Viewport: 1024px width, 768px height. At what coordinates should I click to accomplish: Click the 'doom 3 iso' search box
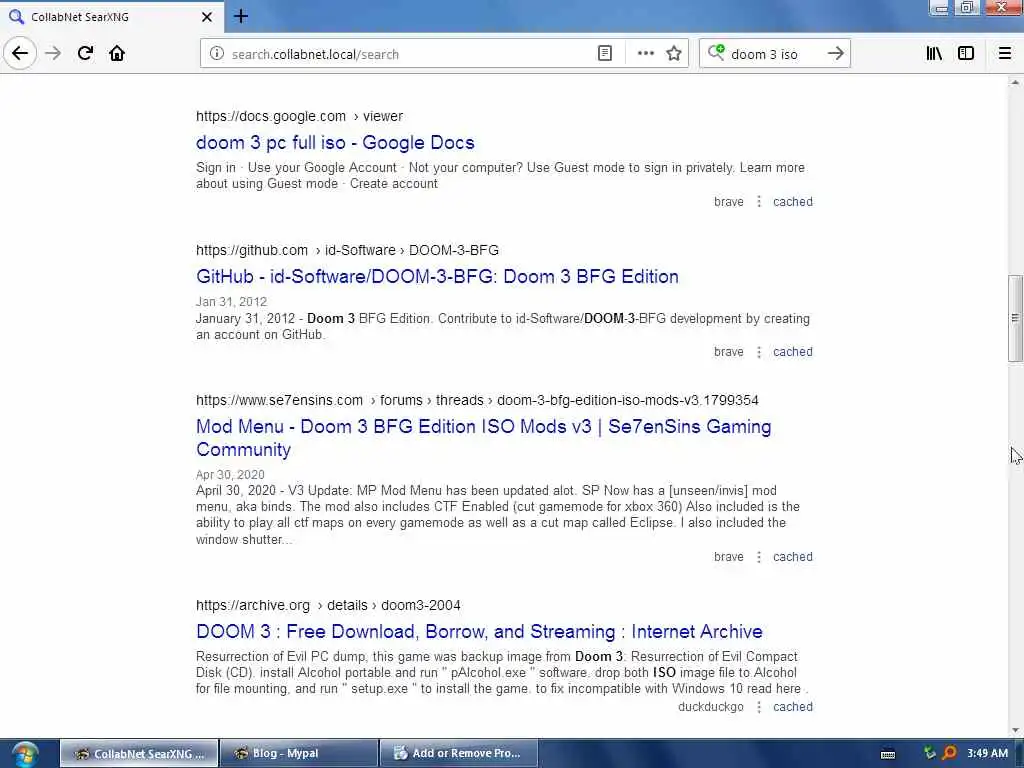(x=774, y=54)
